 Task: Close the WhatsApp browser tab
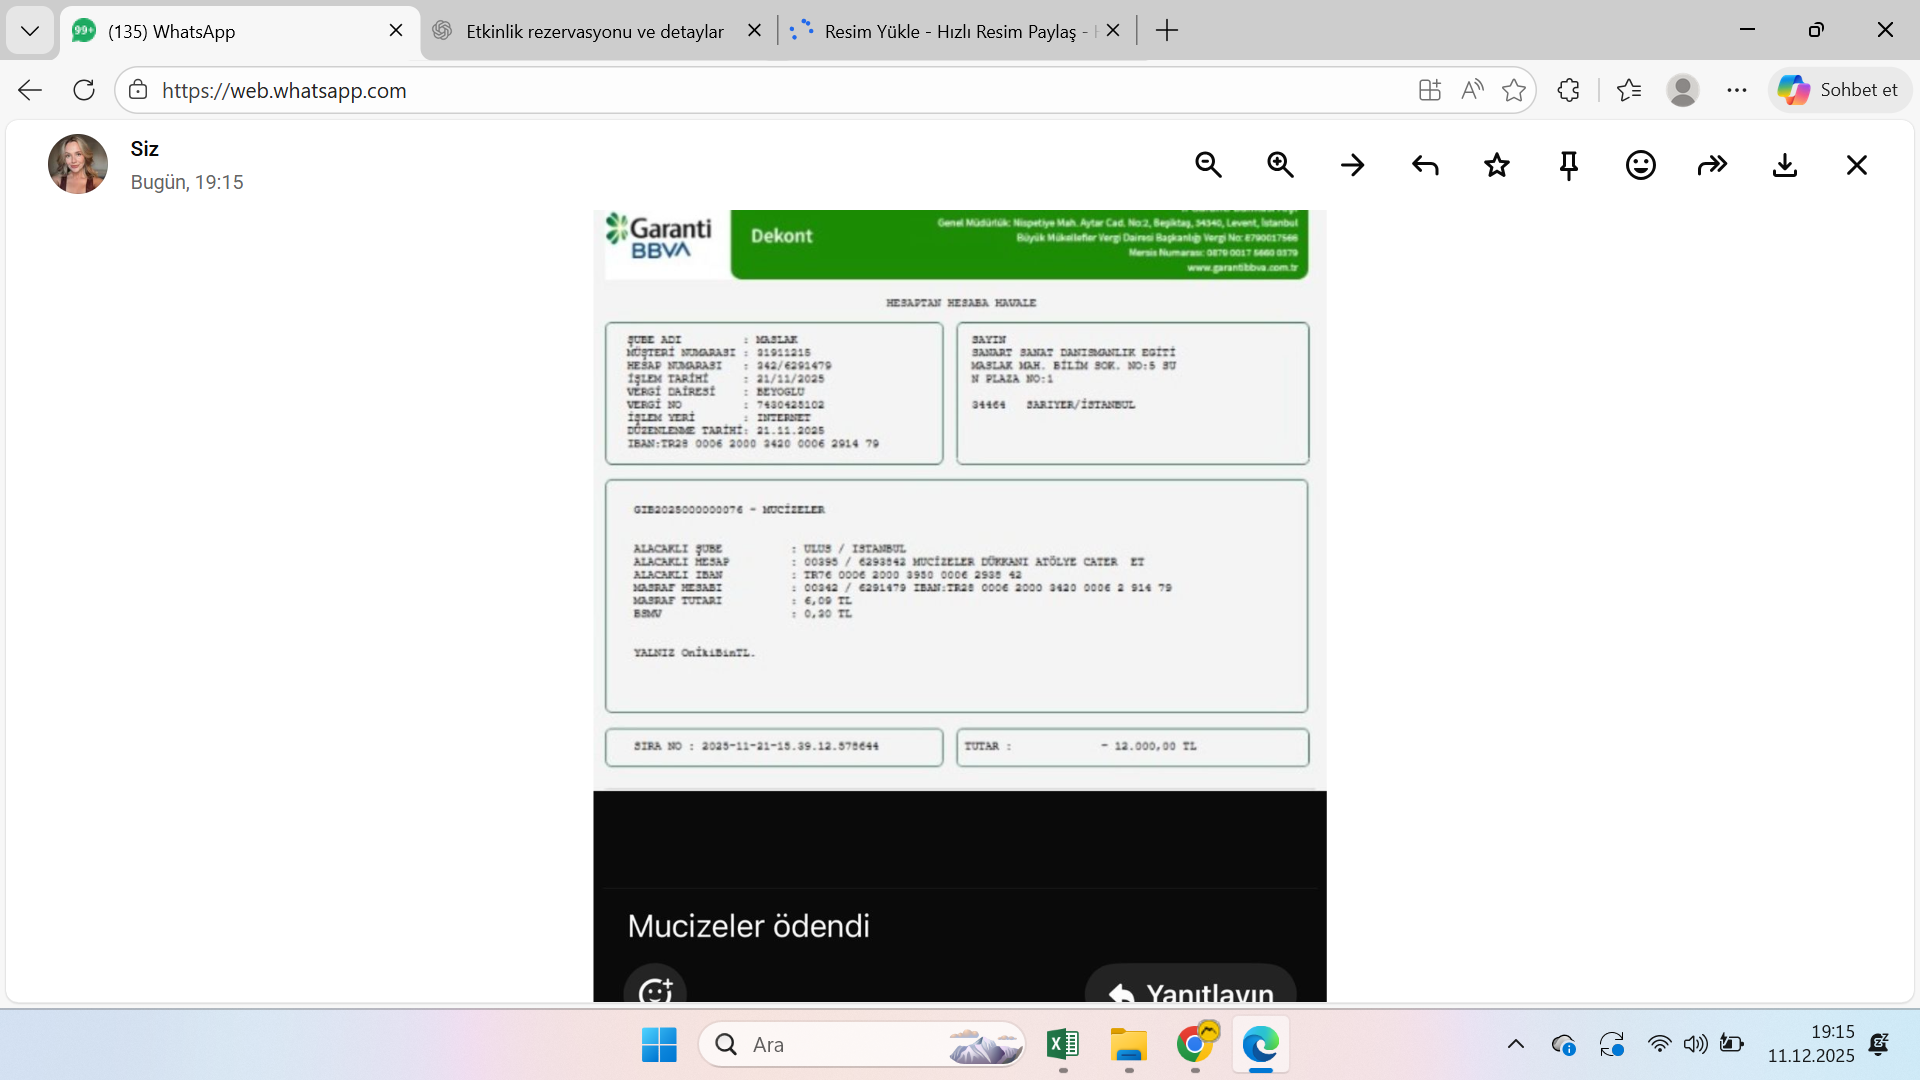click(x=396, y=31)
